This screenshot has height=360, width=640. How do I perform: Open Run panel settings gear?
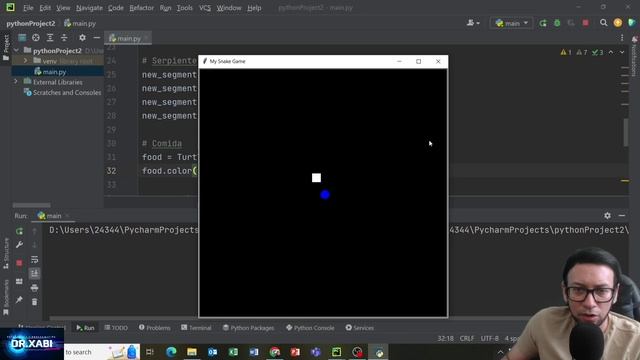pyautogui.click(x=607, y=216)
